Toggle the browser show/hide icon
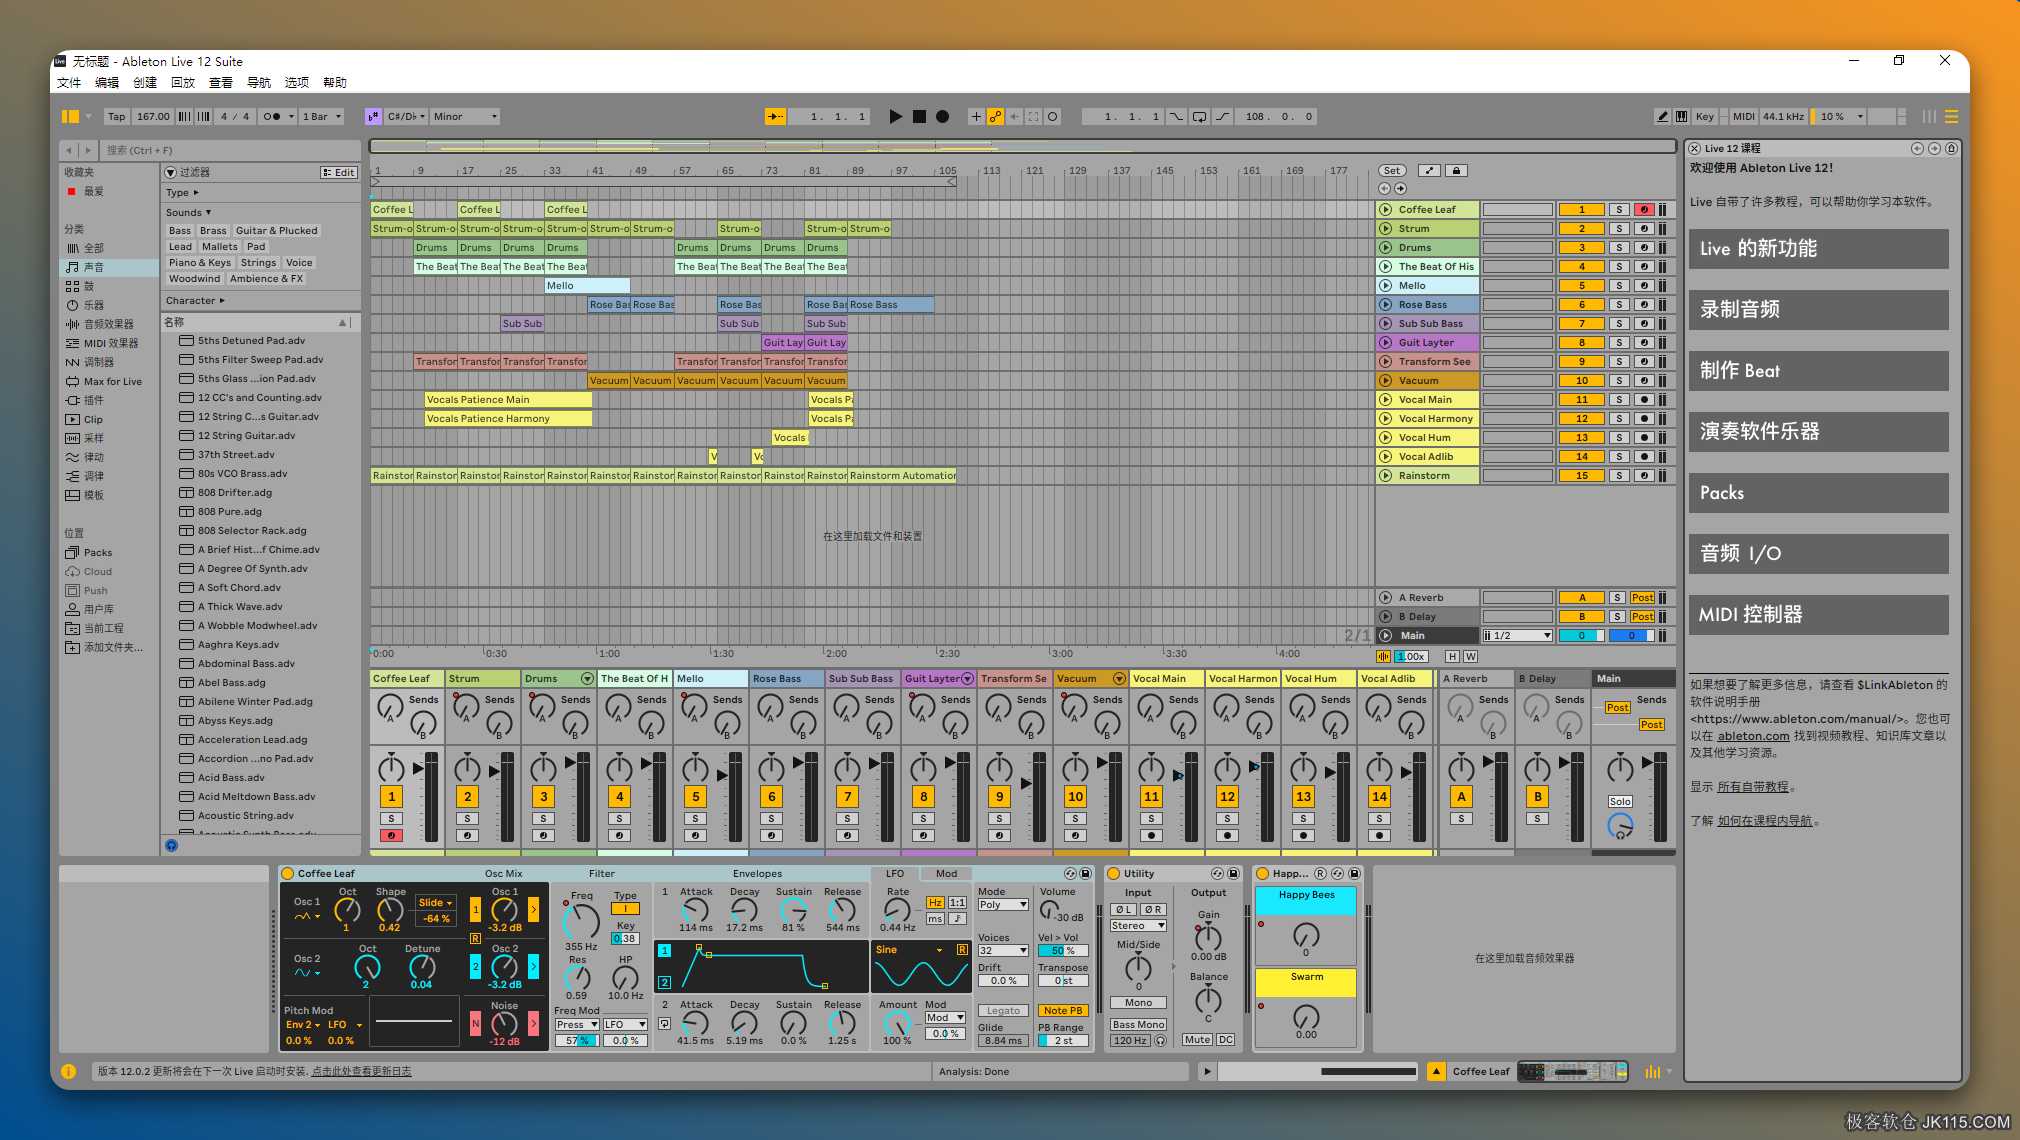 pyautogui.click(x=70, y=117)
